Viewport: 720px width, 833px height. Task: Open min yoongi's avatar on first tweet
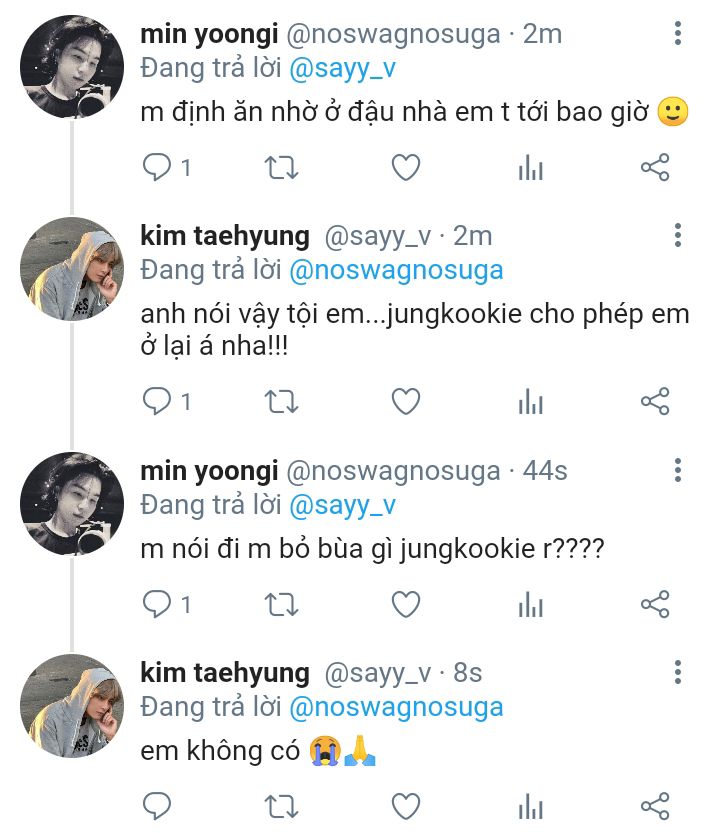click(72, 67)
